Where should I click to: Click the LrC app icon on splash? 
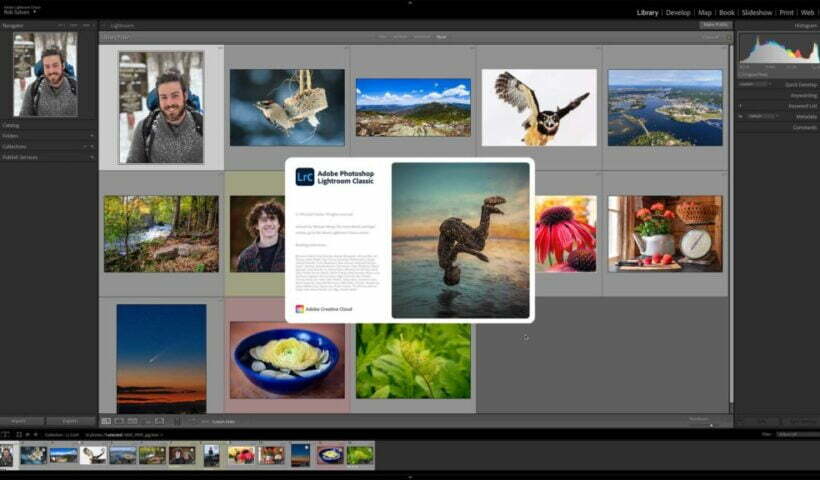(x=306, y=176)
